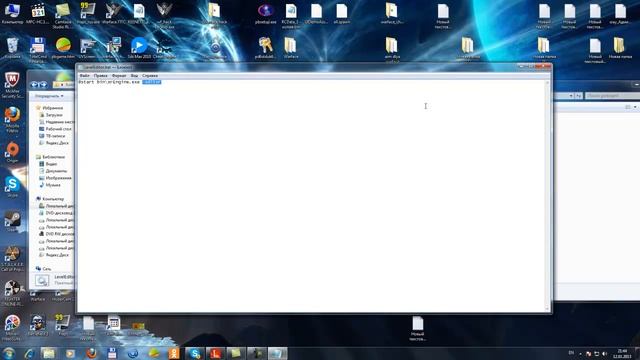Select Компьютер node in Explorer pane
640x360 pixels.
[x=52, y=199]
